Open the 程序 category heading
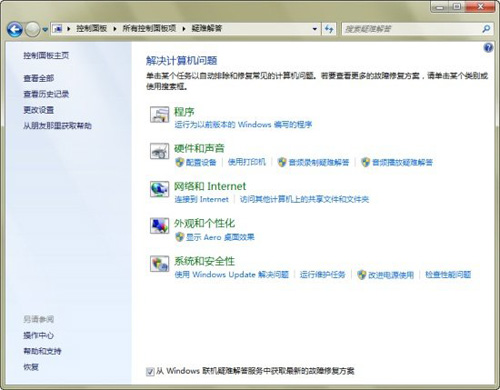The height and width of the screenshot is (390, 500). pos(184,112)
